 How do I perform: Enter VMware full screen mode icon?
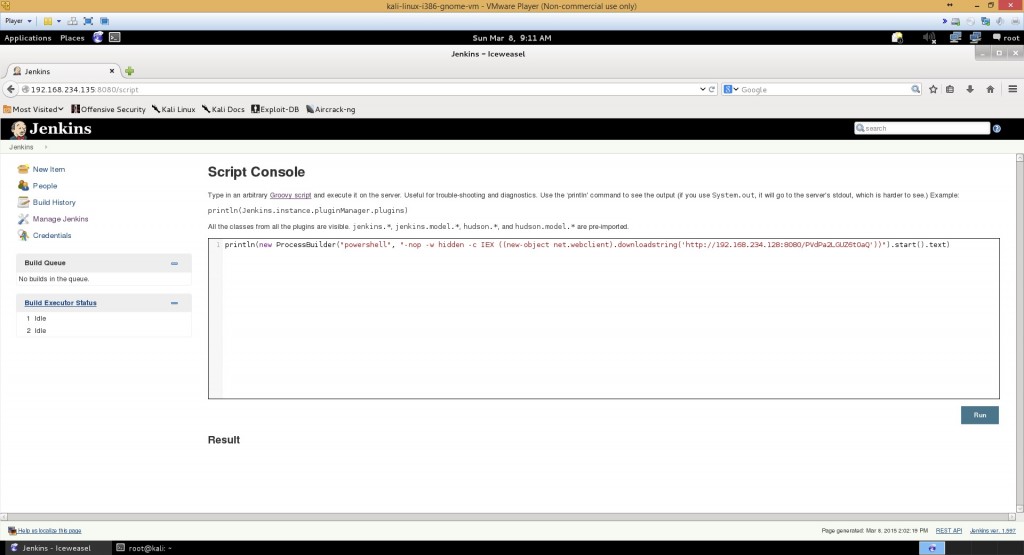click(x=88, y=21)
